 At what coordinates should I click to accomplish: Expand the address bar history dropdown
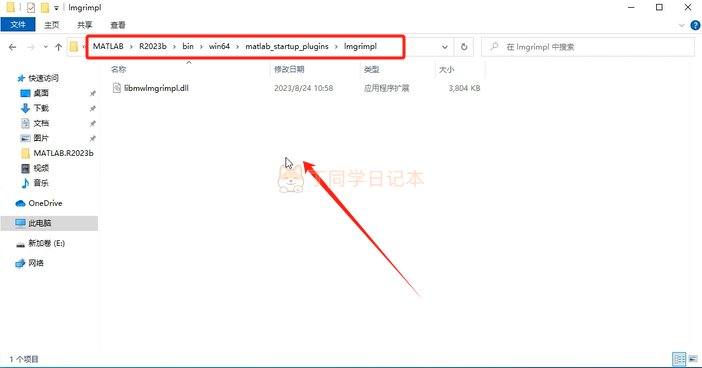click(x=445, y=47)
